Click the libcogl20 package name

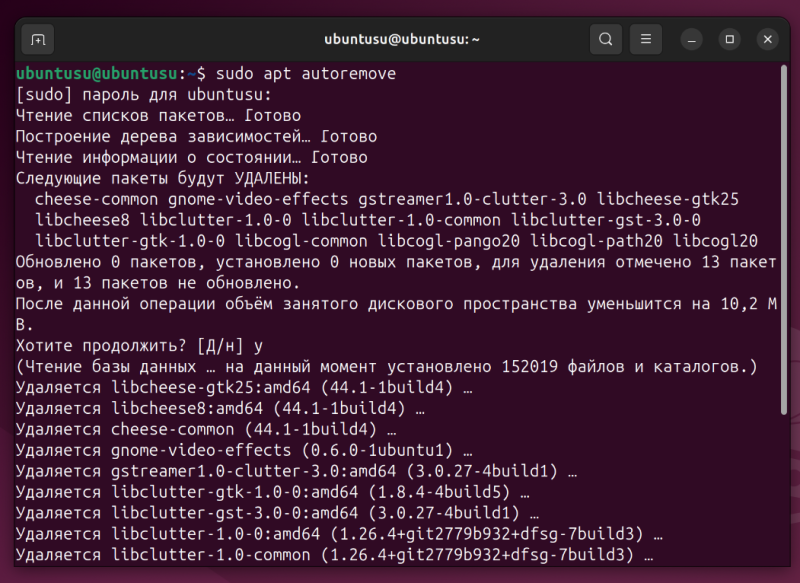(x=715, y=241)
